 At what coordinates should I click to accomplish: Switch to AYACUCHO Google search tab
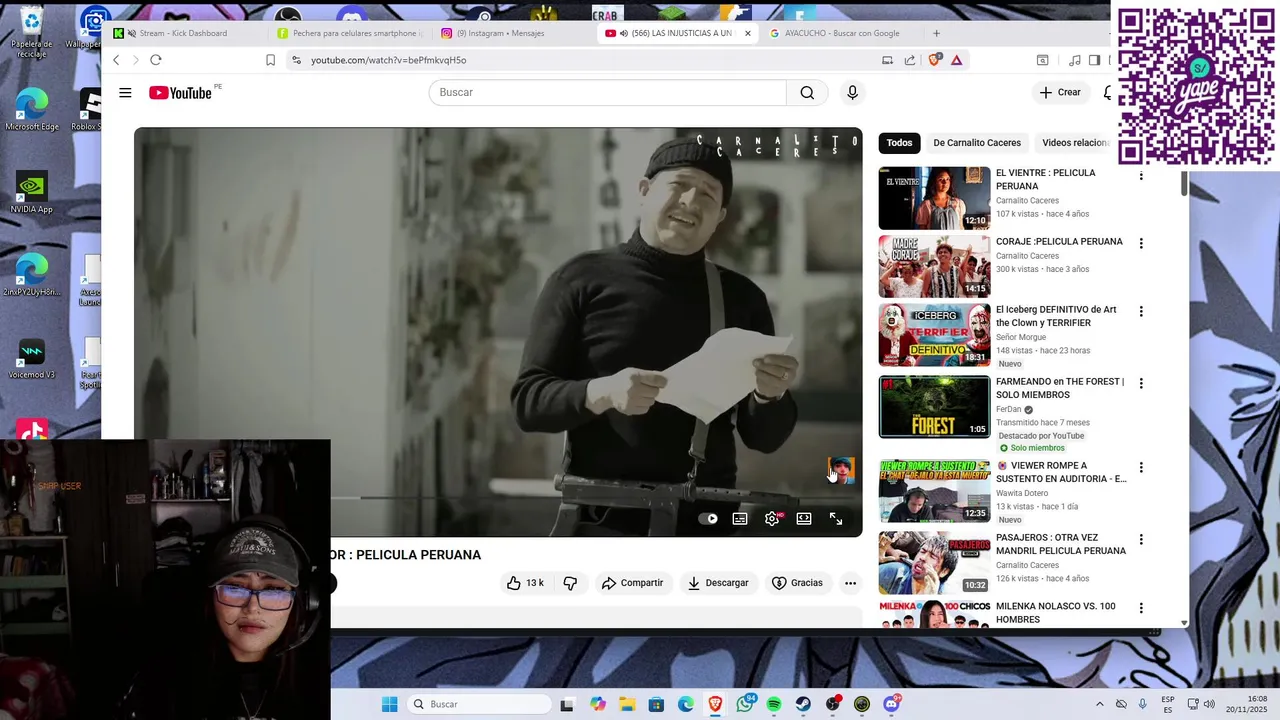842,33
